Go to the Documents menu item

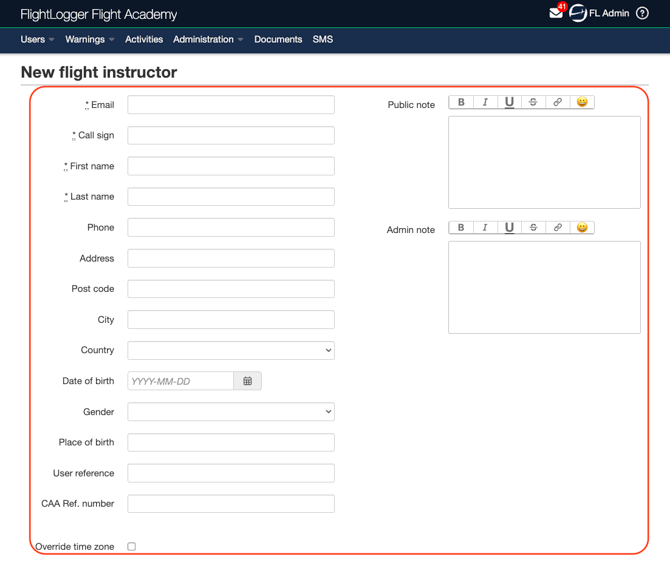point(278,39)
